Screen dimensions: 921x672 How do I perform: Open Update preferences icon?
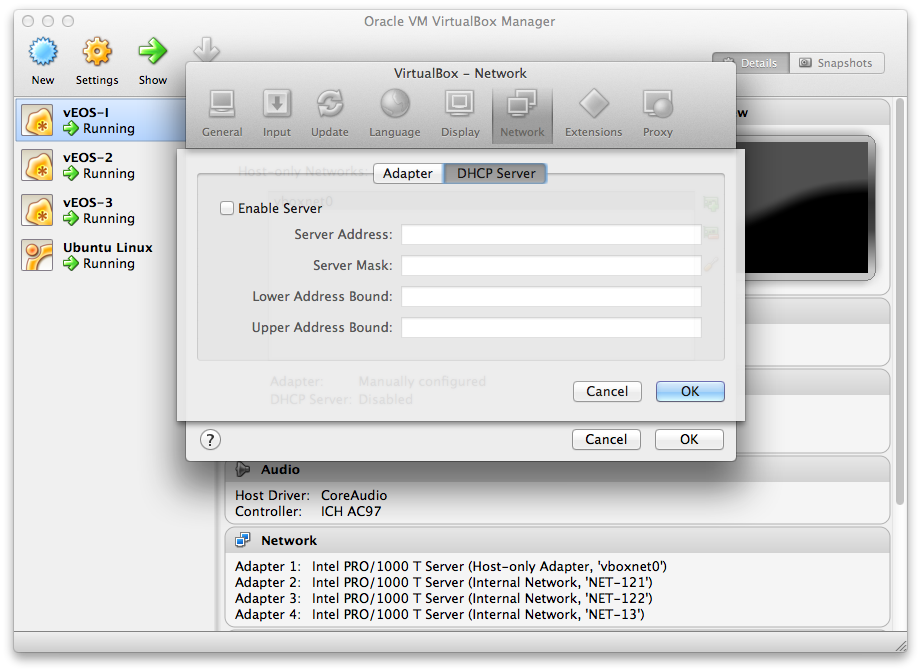coord(330,105)
